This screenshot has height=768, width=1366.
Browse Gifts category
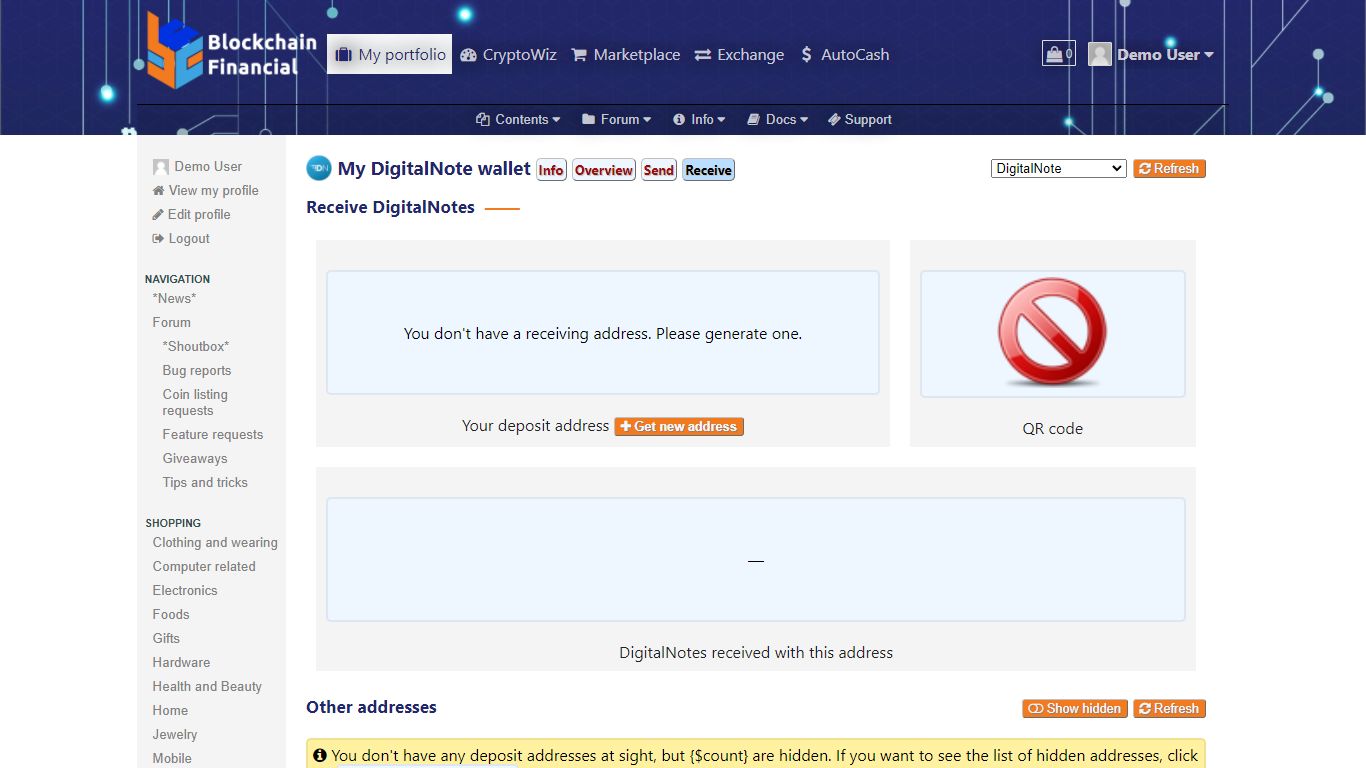pyautogui.click(x=166, y=638)
